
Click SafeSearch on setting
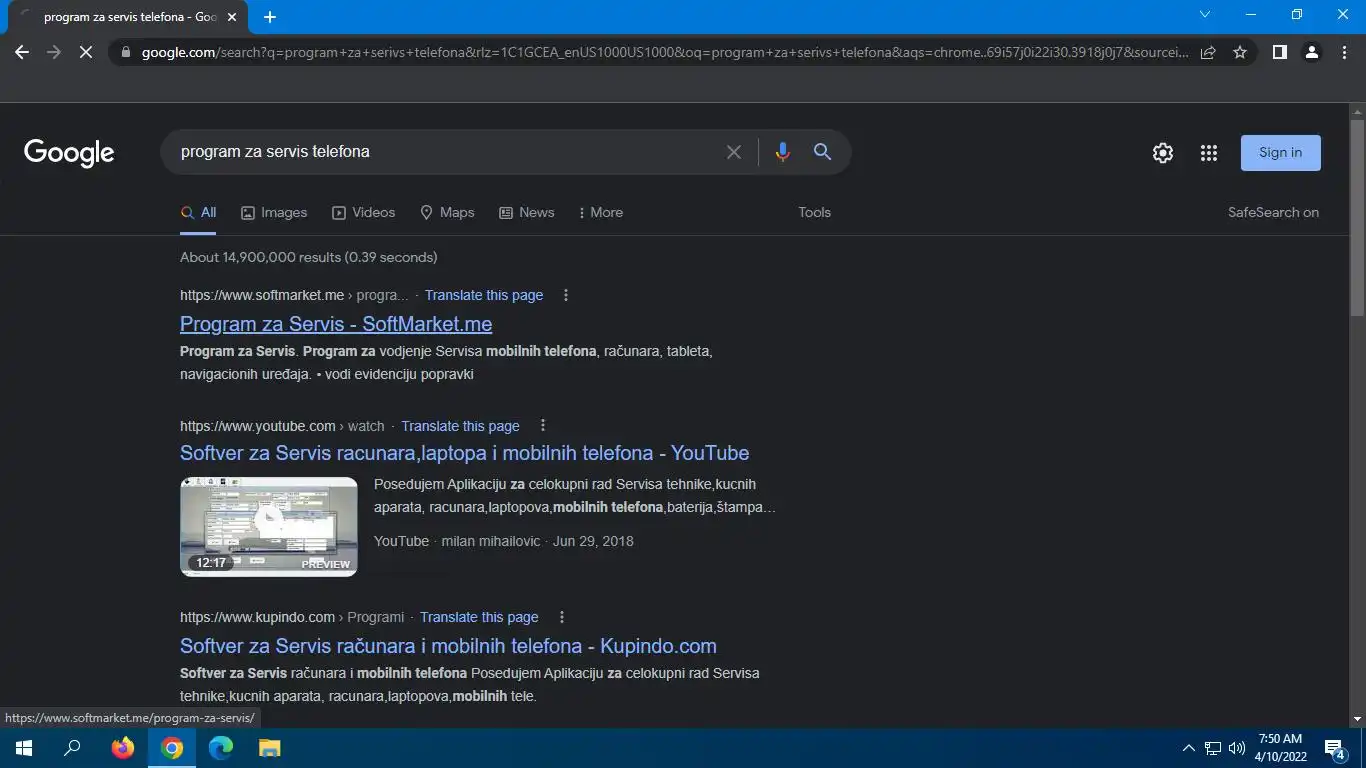1273,212
